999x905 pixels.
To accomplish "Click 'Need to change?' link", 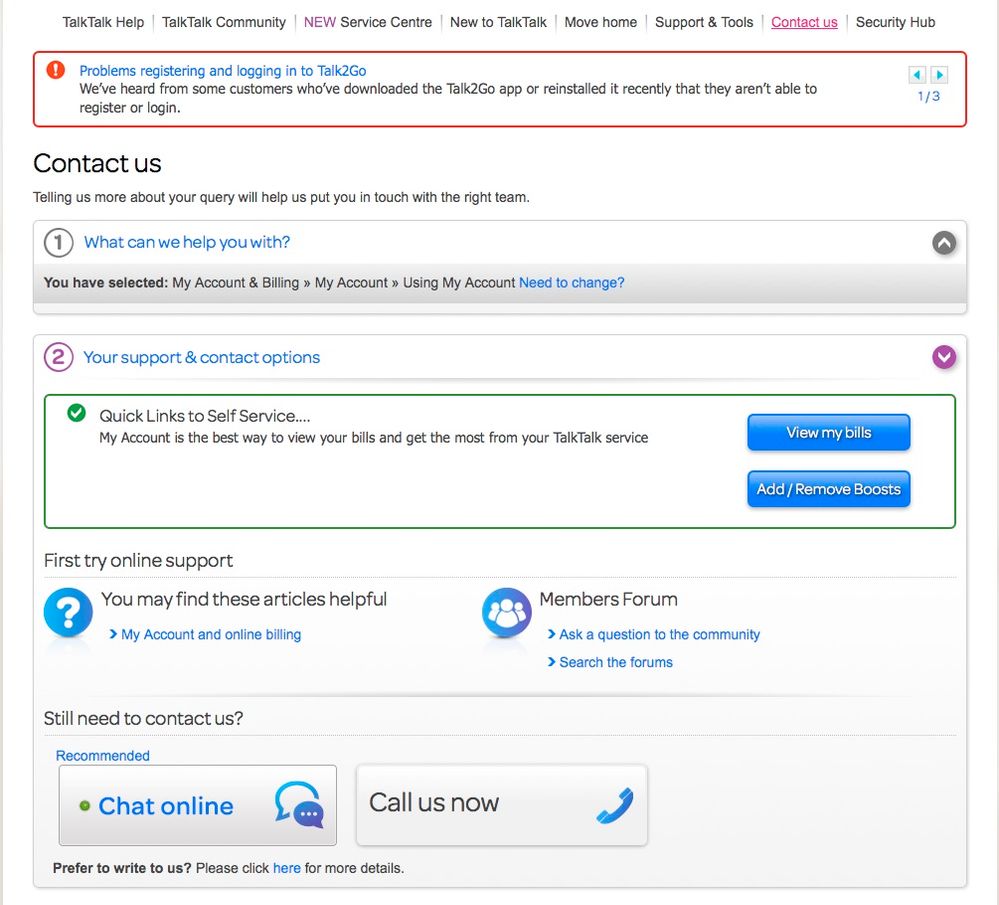I will pos(571,282).
